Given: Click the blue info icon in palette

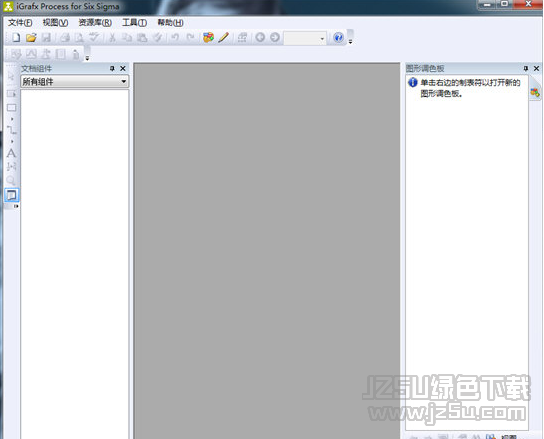Looking at the screenshot, I should tap(413, 83).
